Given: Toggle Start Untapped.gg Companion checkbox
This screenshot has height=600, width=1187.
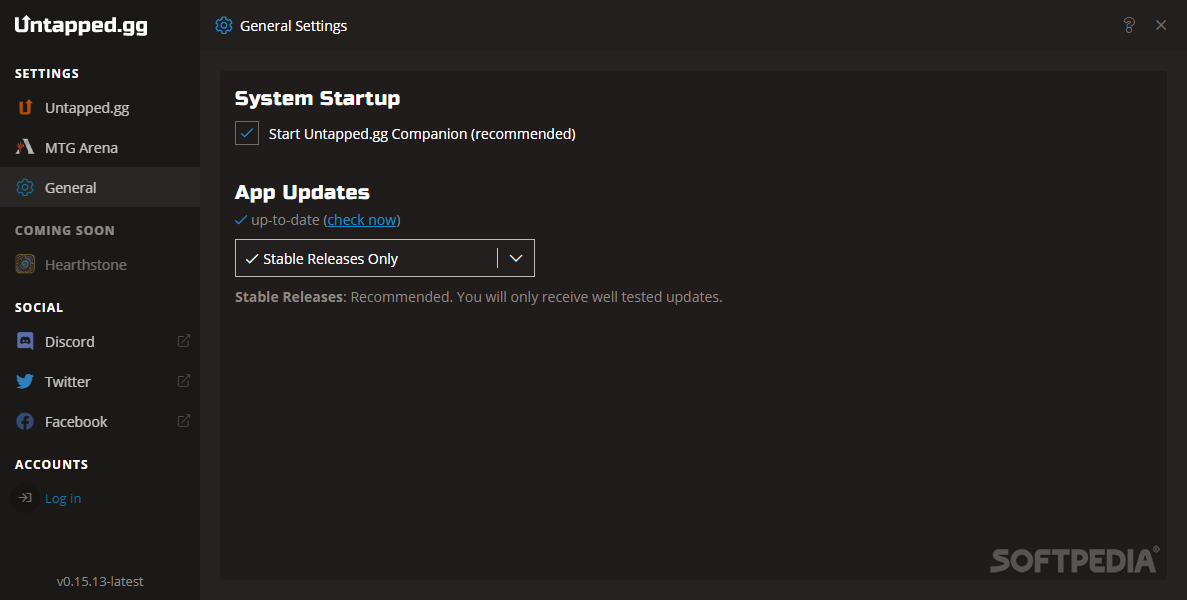Looking at the screenshot, I should [x=247, y=133].
